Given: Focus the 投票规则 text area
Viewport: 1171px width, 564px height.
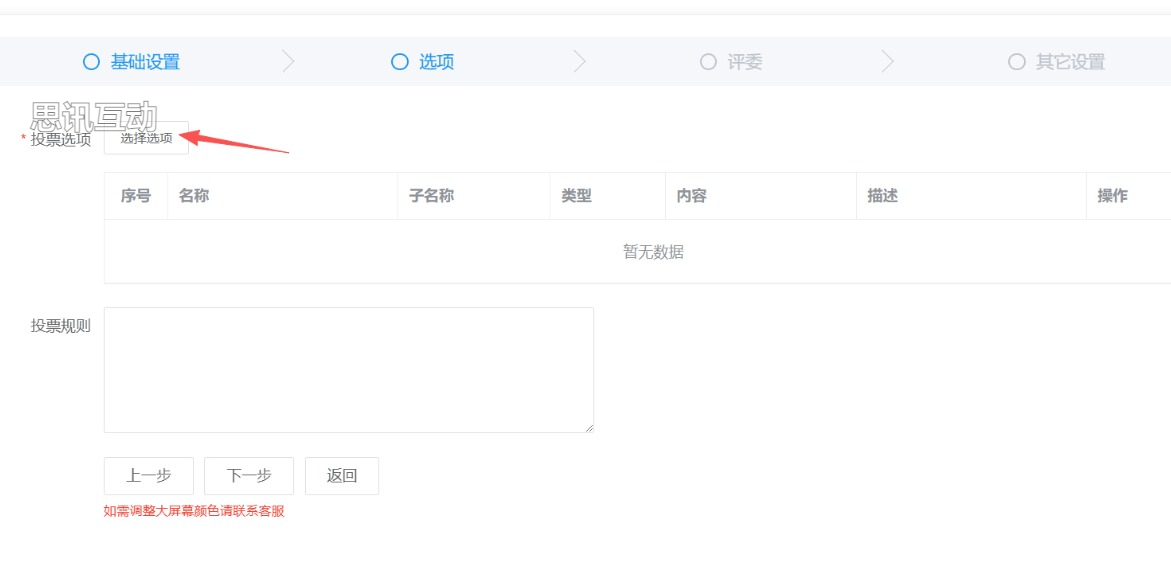Looking at the screenshot, I should [348, 369].
